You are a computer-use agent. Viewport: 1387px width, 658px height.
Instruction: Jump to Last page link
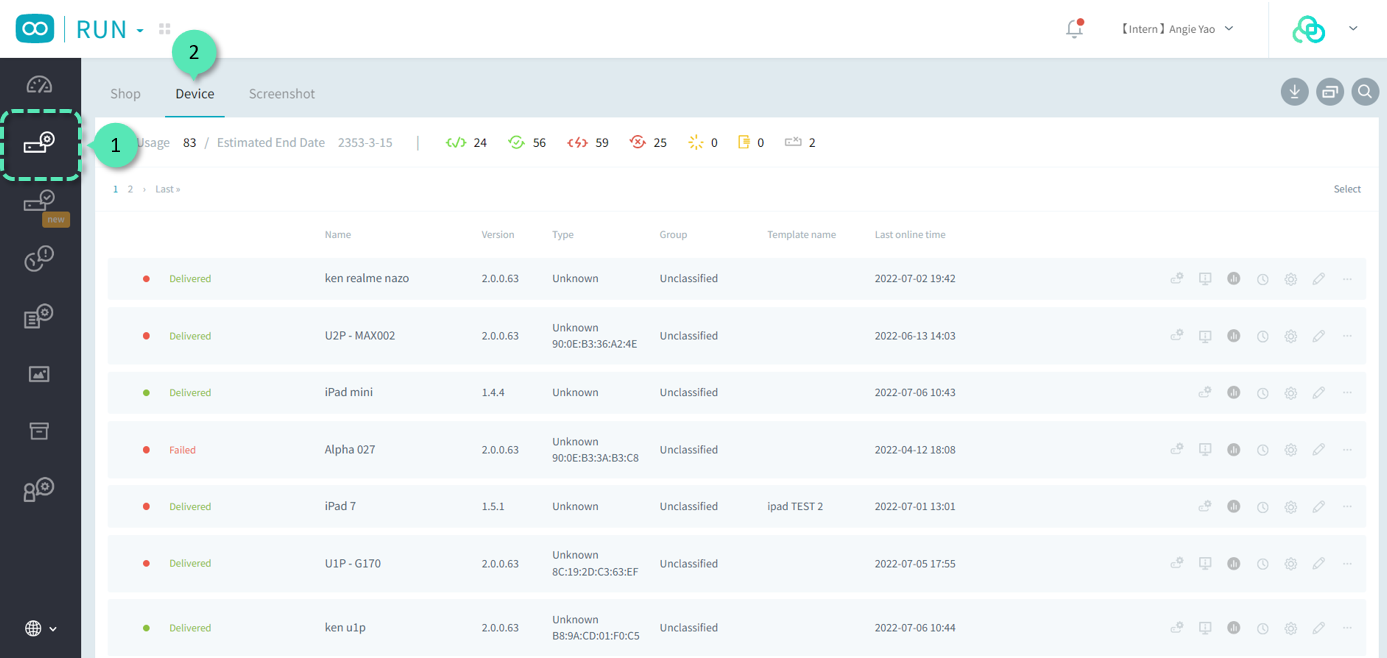coord(168,189)
